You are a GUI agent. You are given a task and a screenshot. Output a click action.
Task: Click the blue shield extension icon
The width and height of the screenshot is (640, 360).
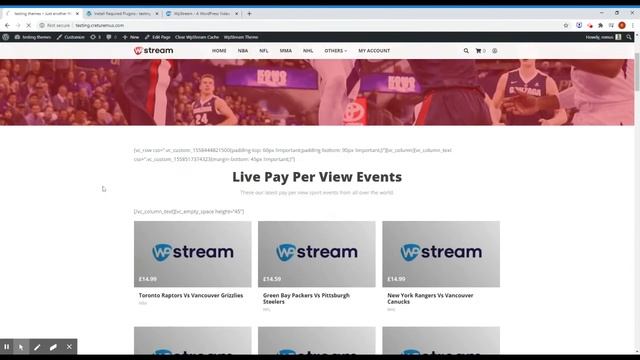pos(579,25)
